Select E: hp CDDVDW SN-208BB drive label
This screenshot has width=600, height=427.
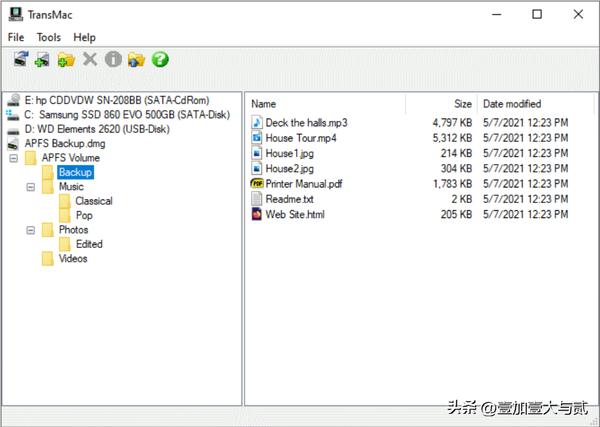117,100
